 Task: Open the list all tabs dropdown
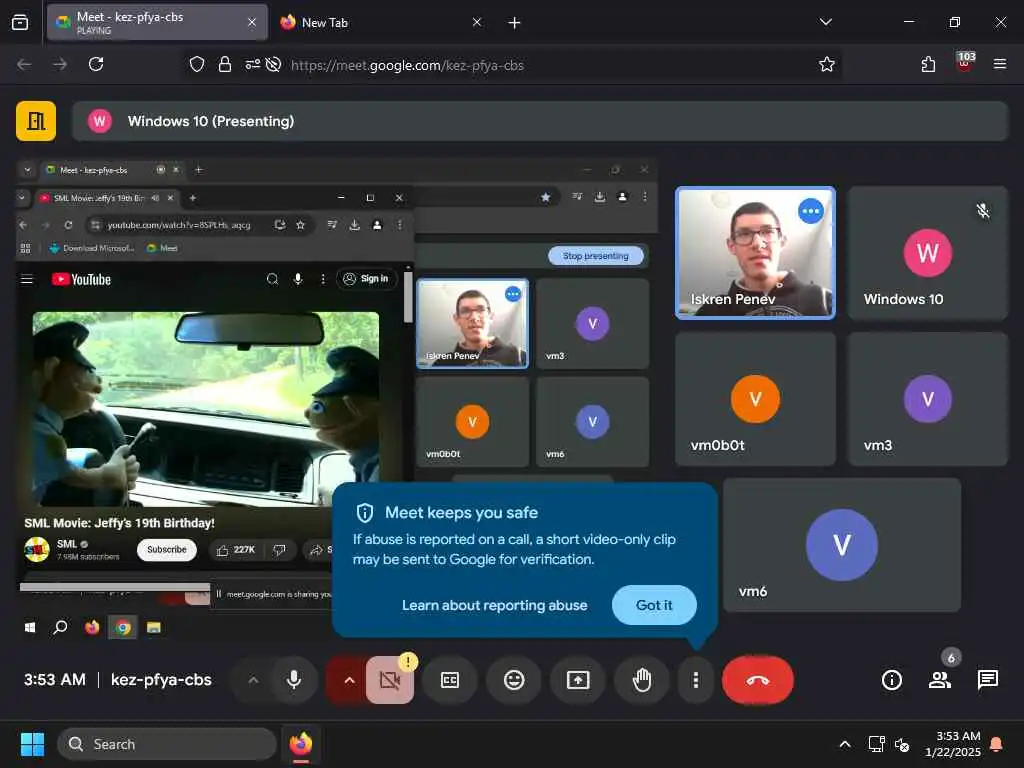pos(825,22)
